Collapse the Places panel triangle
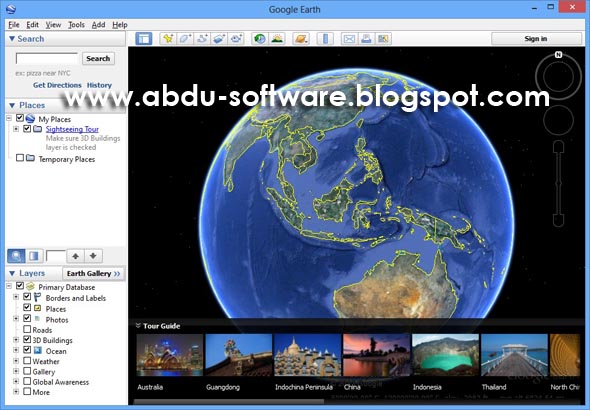The image size is (590, 410). (12, 105)
